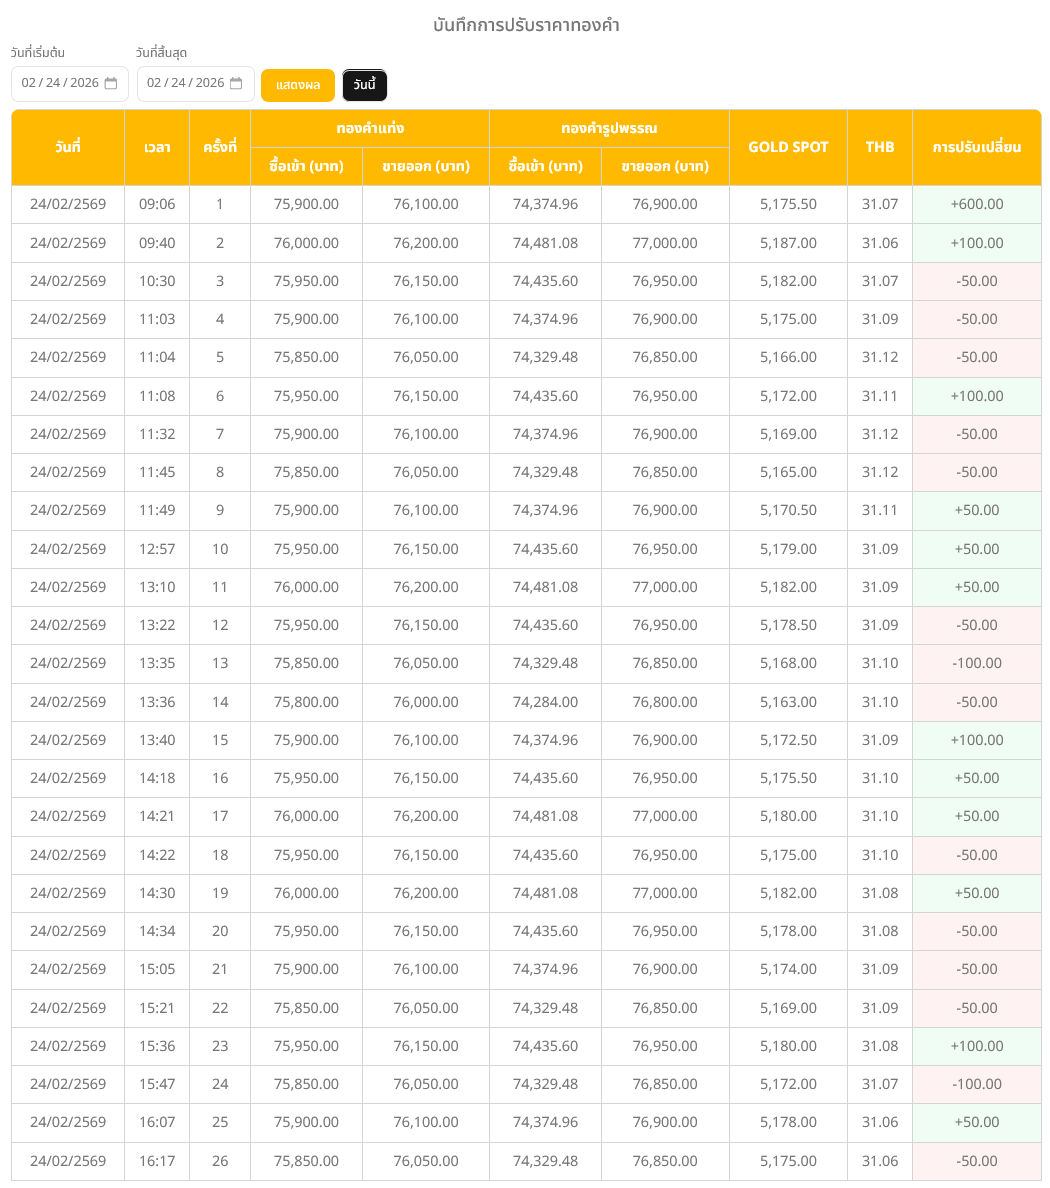Open calendar picker for end date field
Screen dimensions: 1050x1188
236,83
